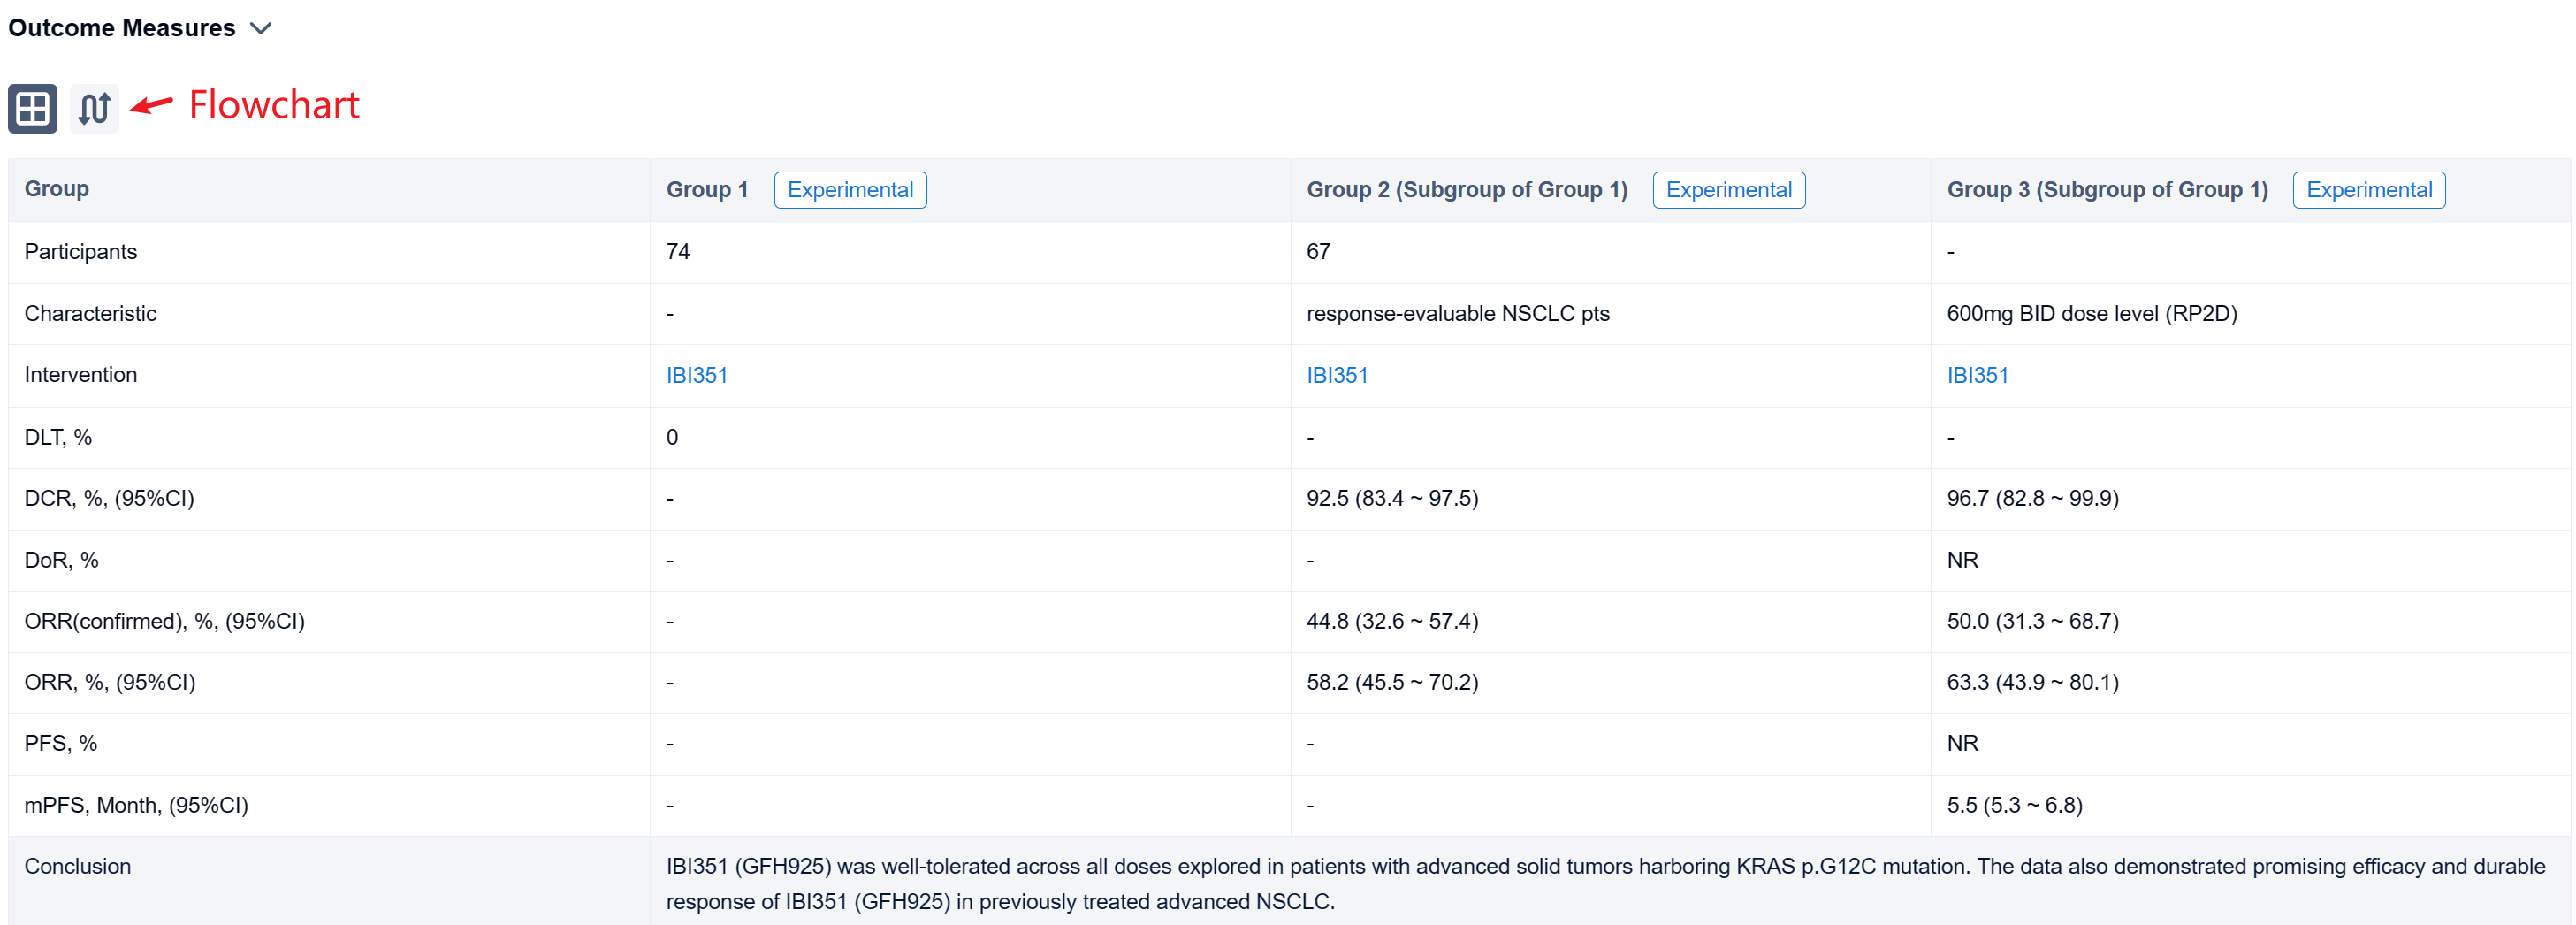Click the Conclusion text paragraph
Screen dimensions: 2576x925
point(1604,883)
